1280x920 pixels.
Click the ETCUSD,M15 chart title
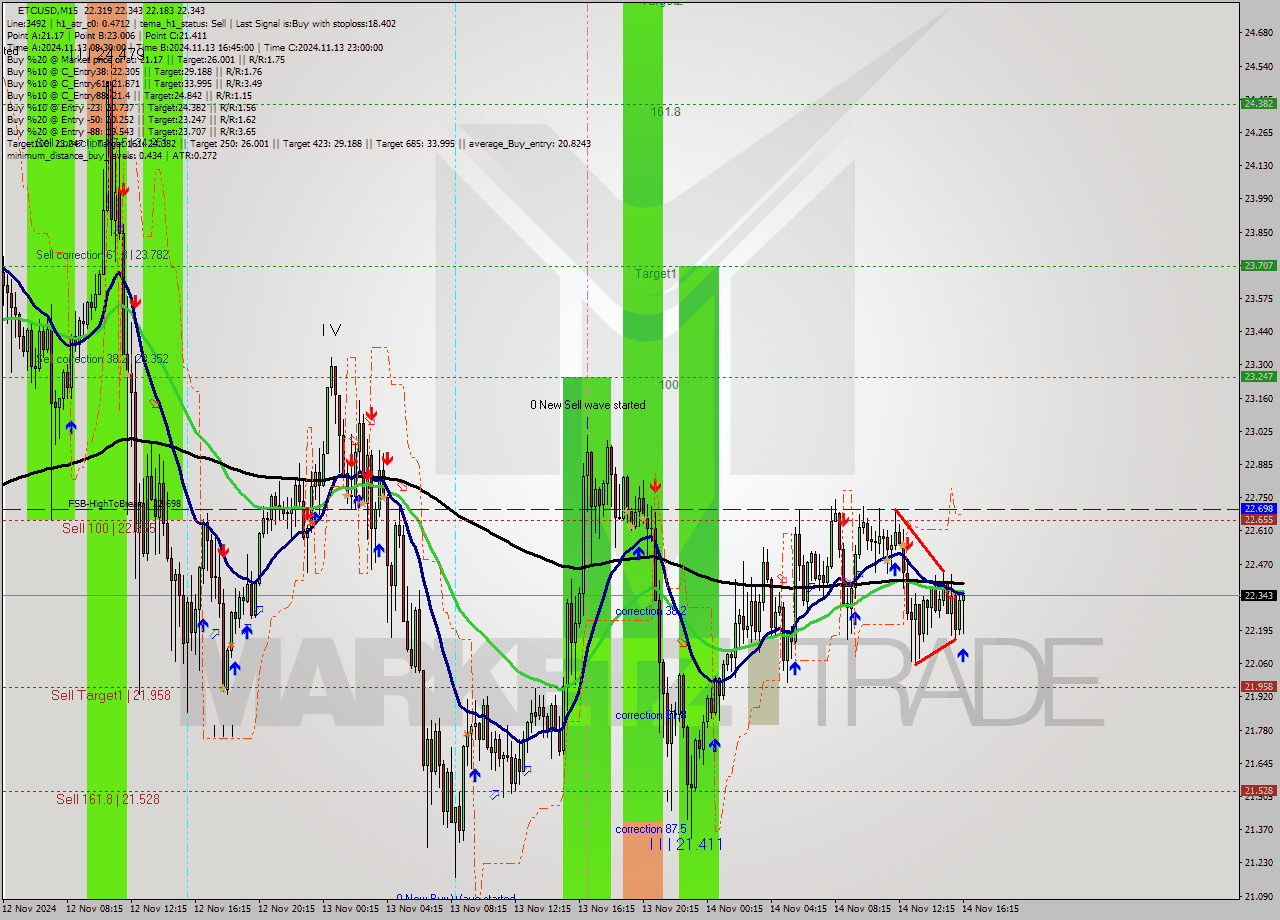pos(48,10)
